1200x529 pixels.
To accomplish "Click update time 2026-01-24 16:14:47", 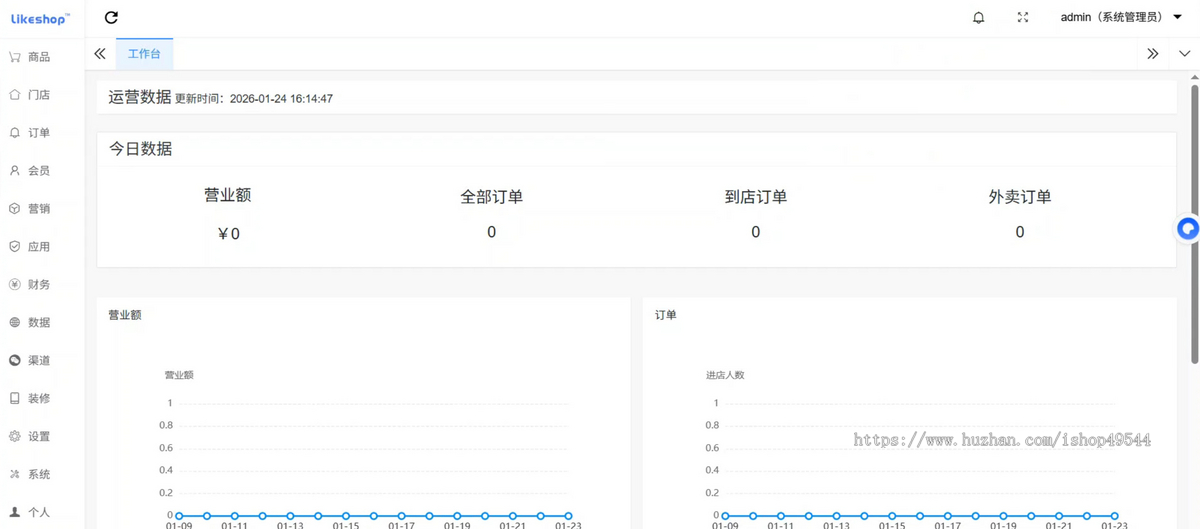I will click(x=281, y=99).
